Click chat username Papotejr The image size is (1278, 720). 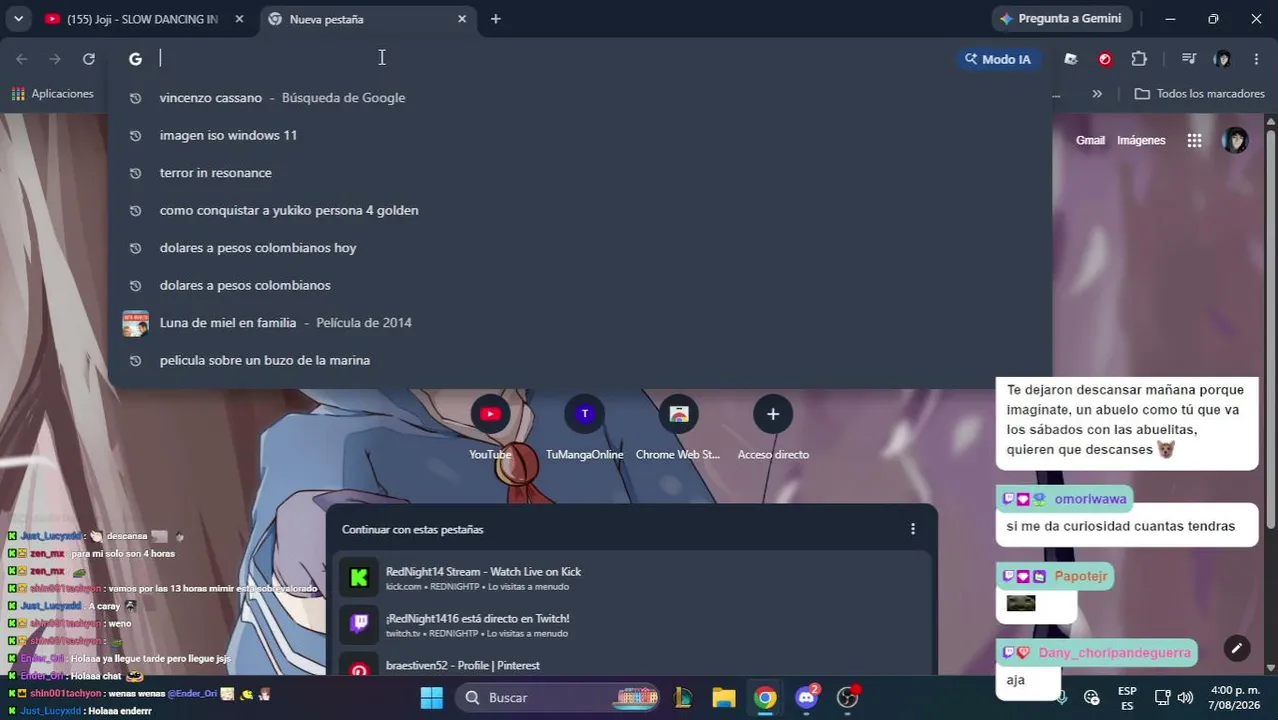(x=1080, y=577)
